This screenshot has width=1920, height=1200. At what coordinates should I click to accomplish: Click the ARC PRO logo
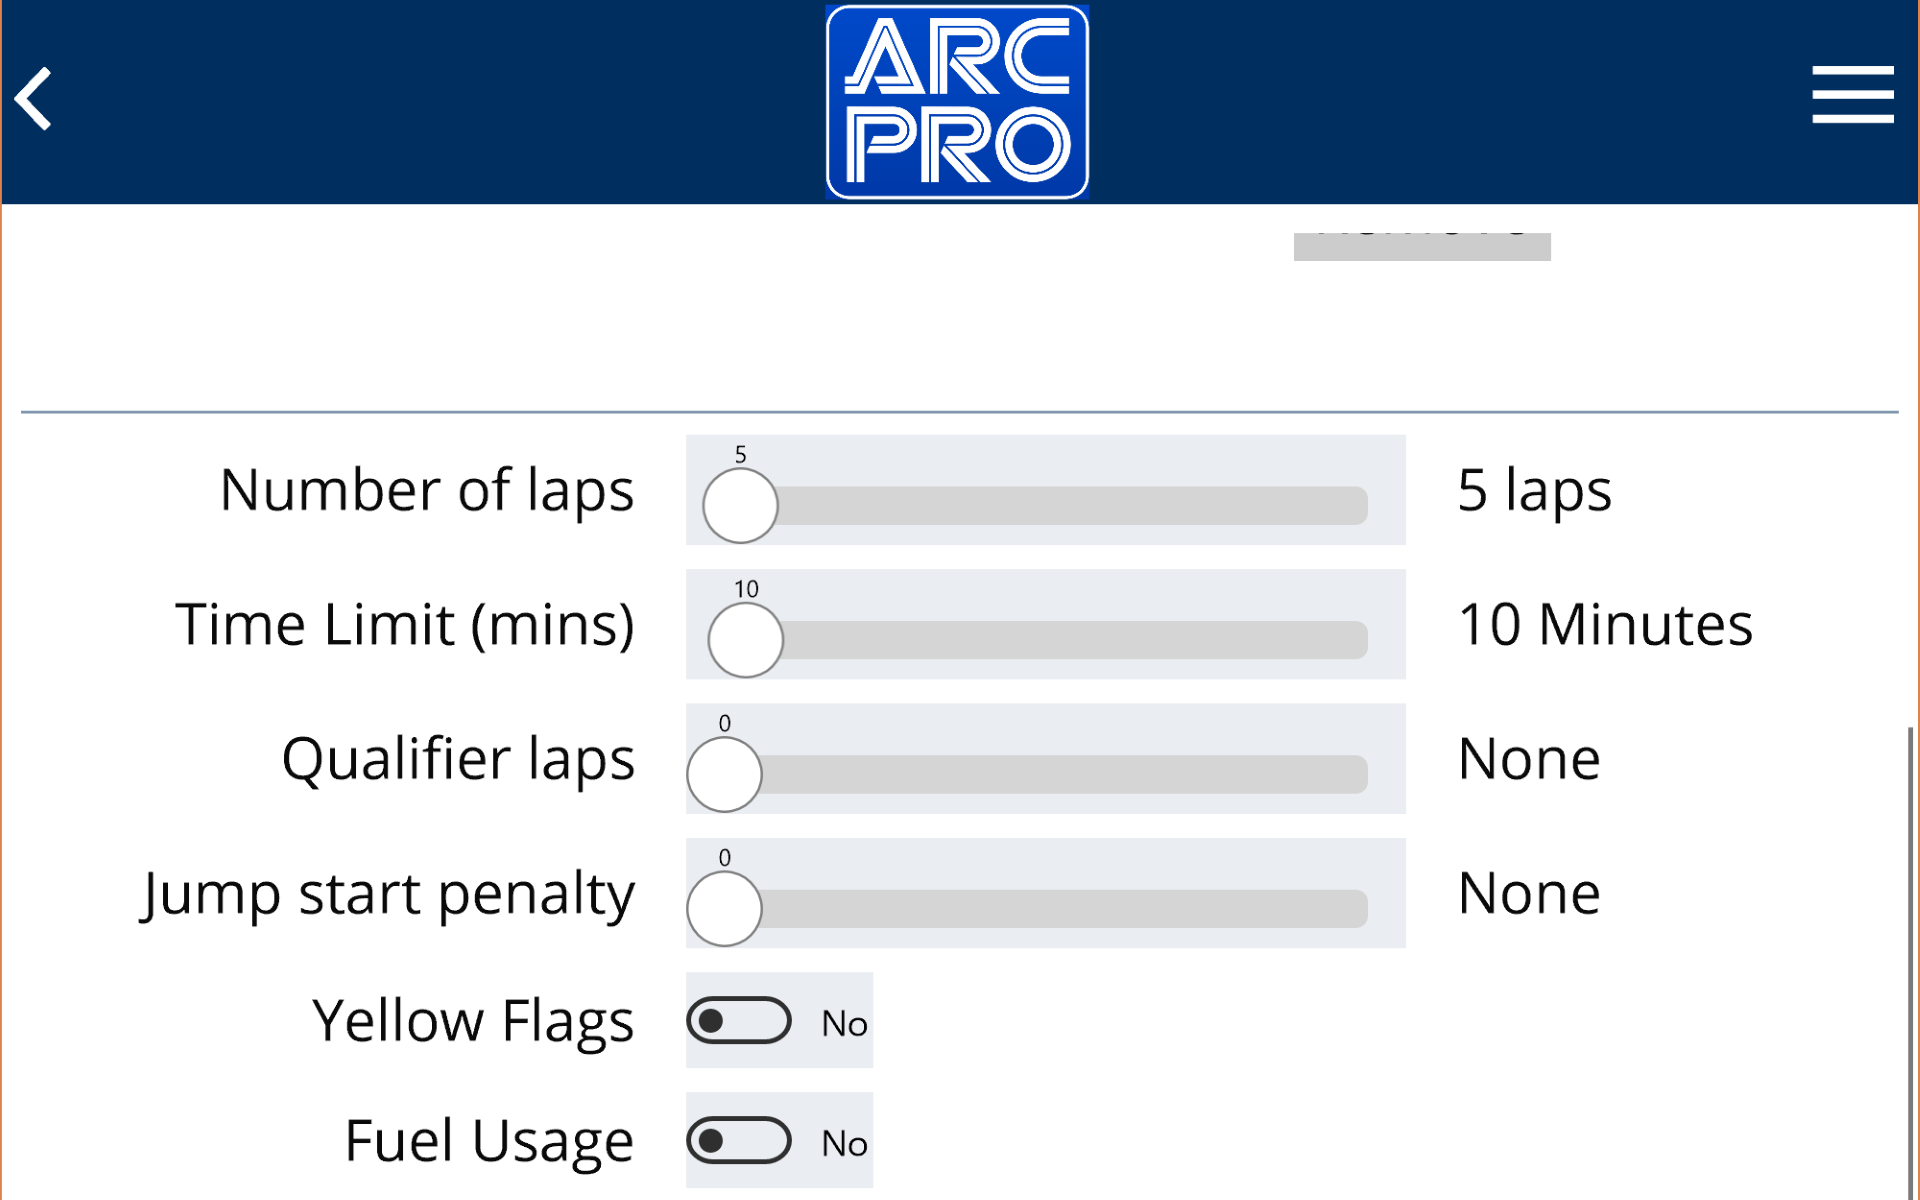956,100
